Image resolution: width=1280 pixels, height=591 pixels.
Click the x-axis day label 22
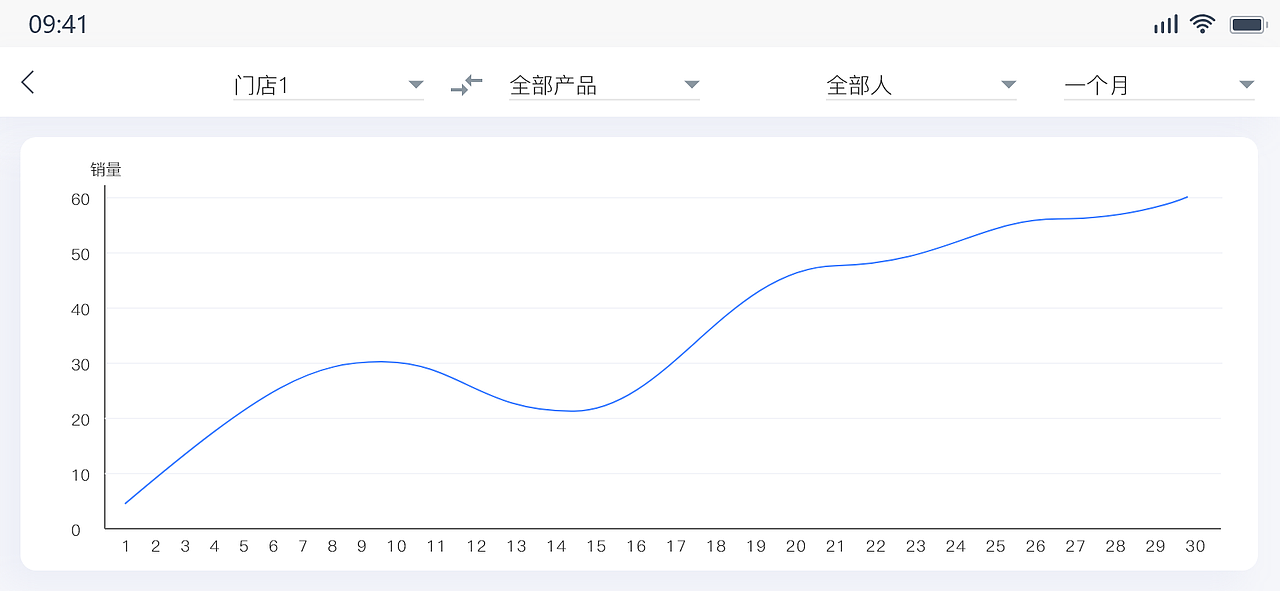(876, 546)
